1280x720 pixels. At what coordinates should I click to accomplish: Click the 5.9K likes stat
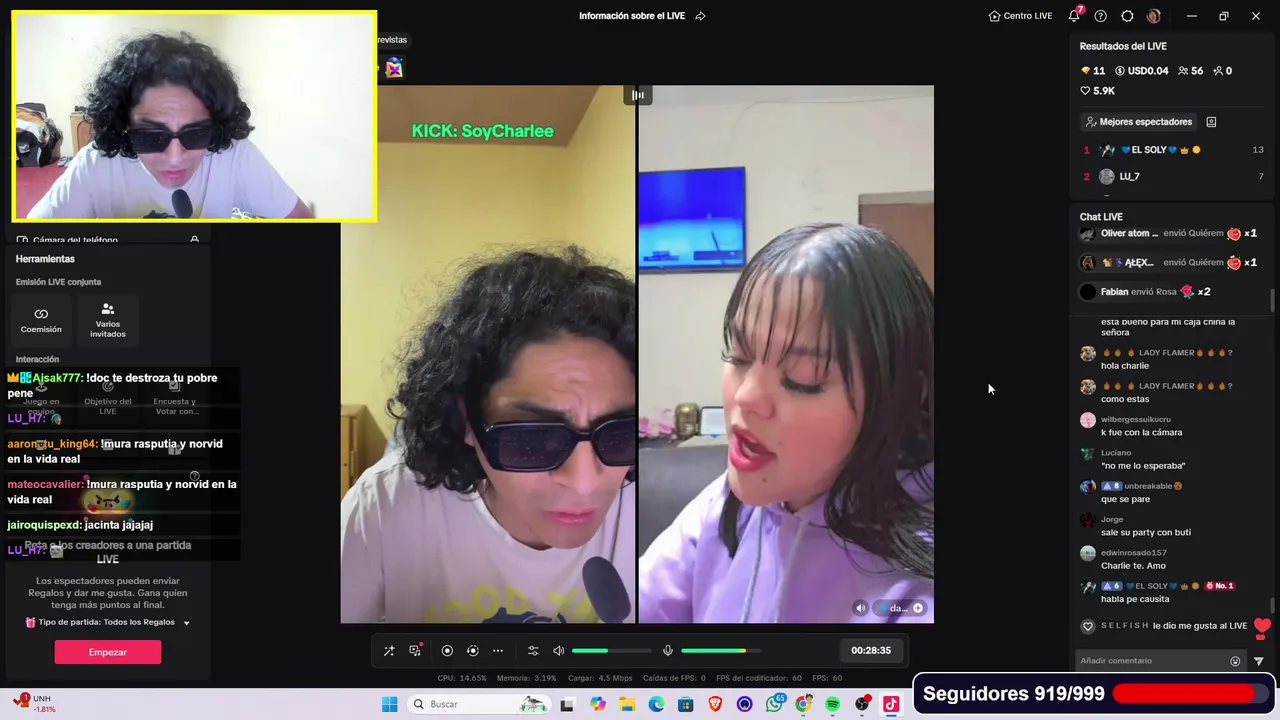click(x=1097, y=91)
